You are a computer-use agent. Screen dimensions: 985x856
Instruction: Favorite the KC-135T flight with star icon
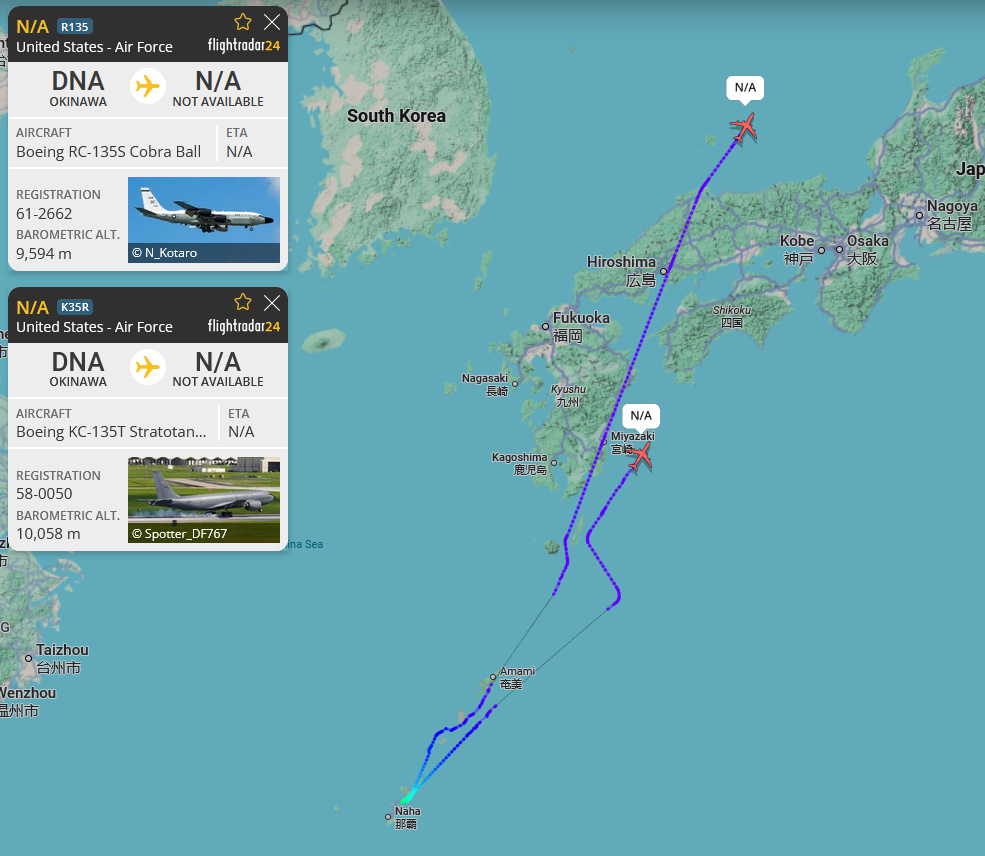point(242,303)
